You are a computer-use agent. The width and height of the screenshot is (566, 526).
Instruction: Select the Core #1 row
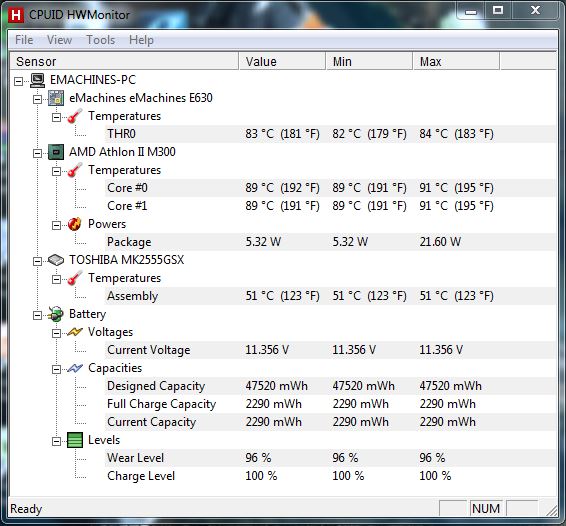[330, 206]
